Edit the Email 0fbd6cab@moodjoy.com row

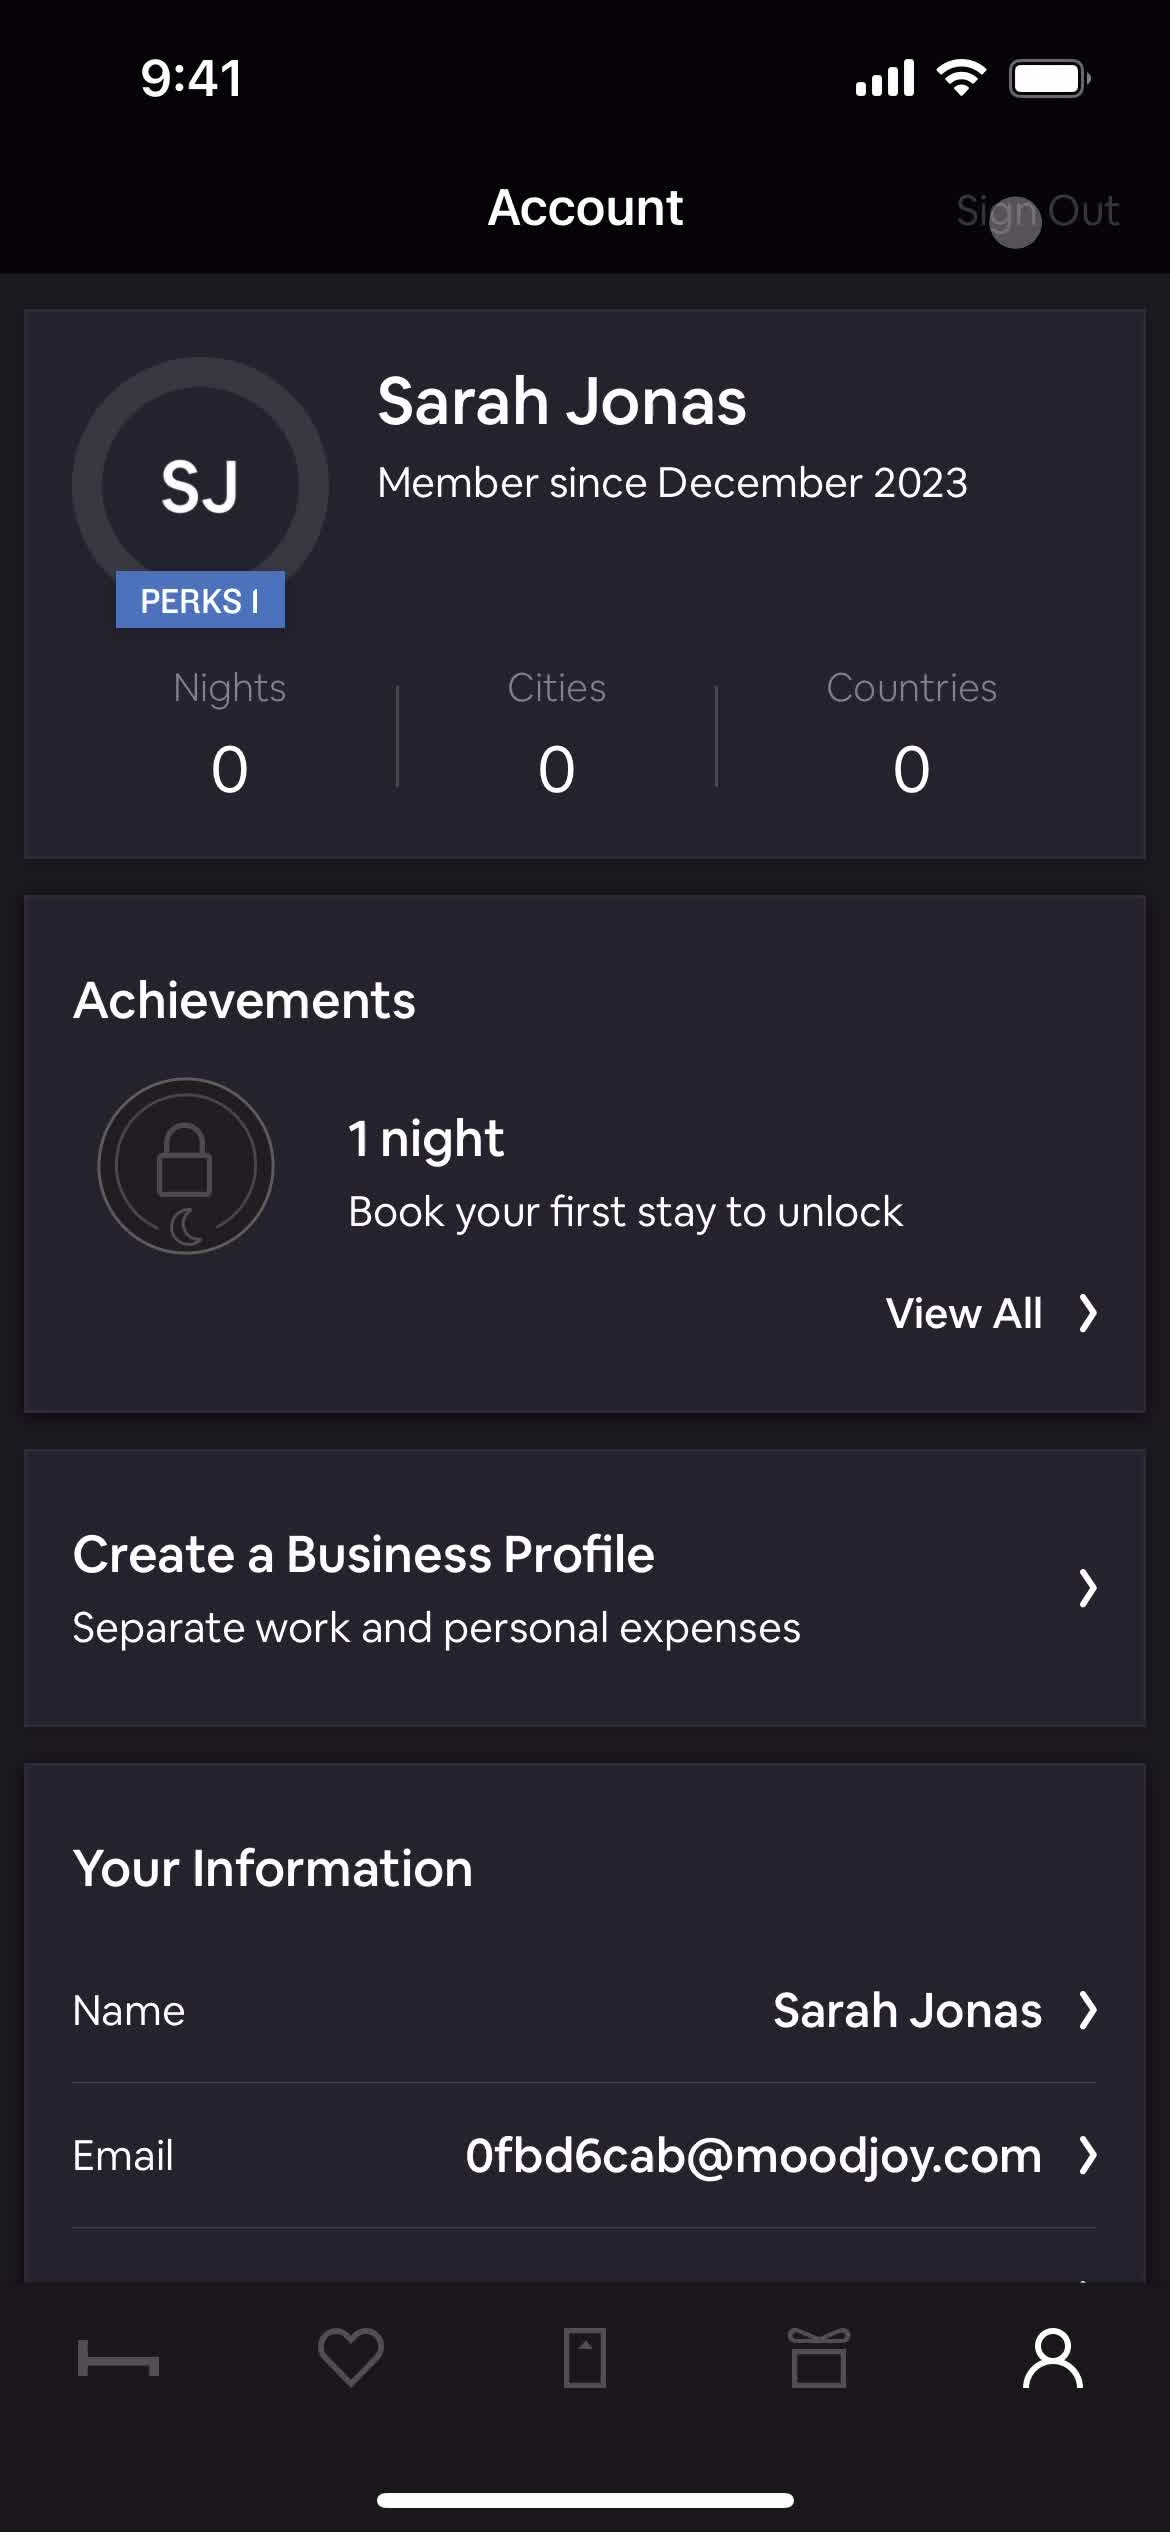585,2155
